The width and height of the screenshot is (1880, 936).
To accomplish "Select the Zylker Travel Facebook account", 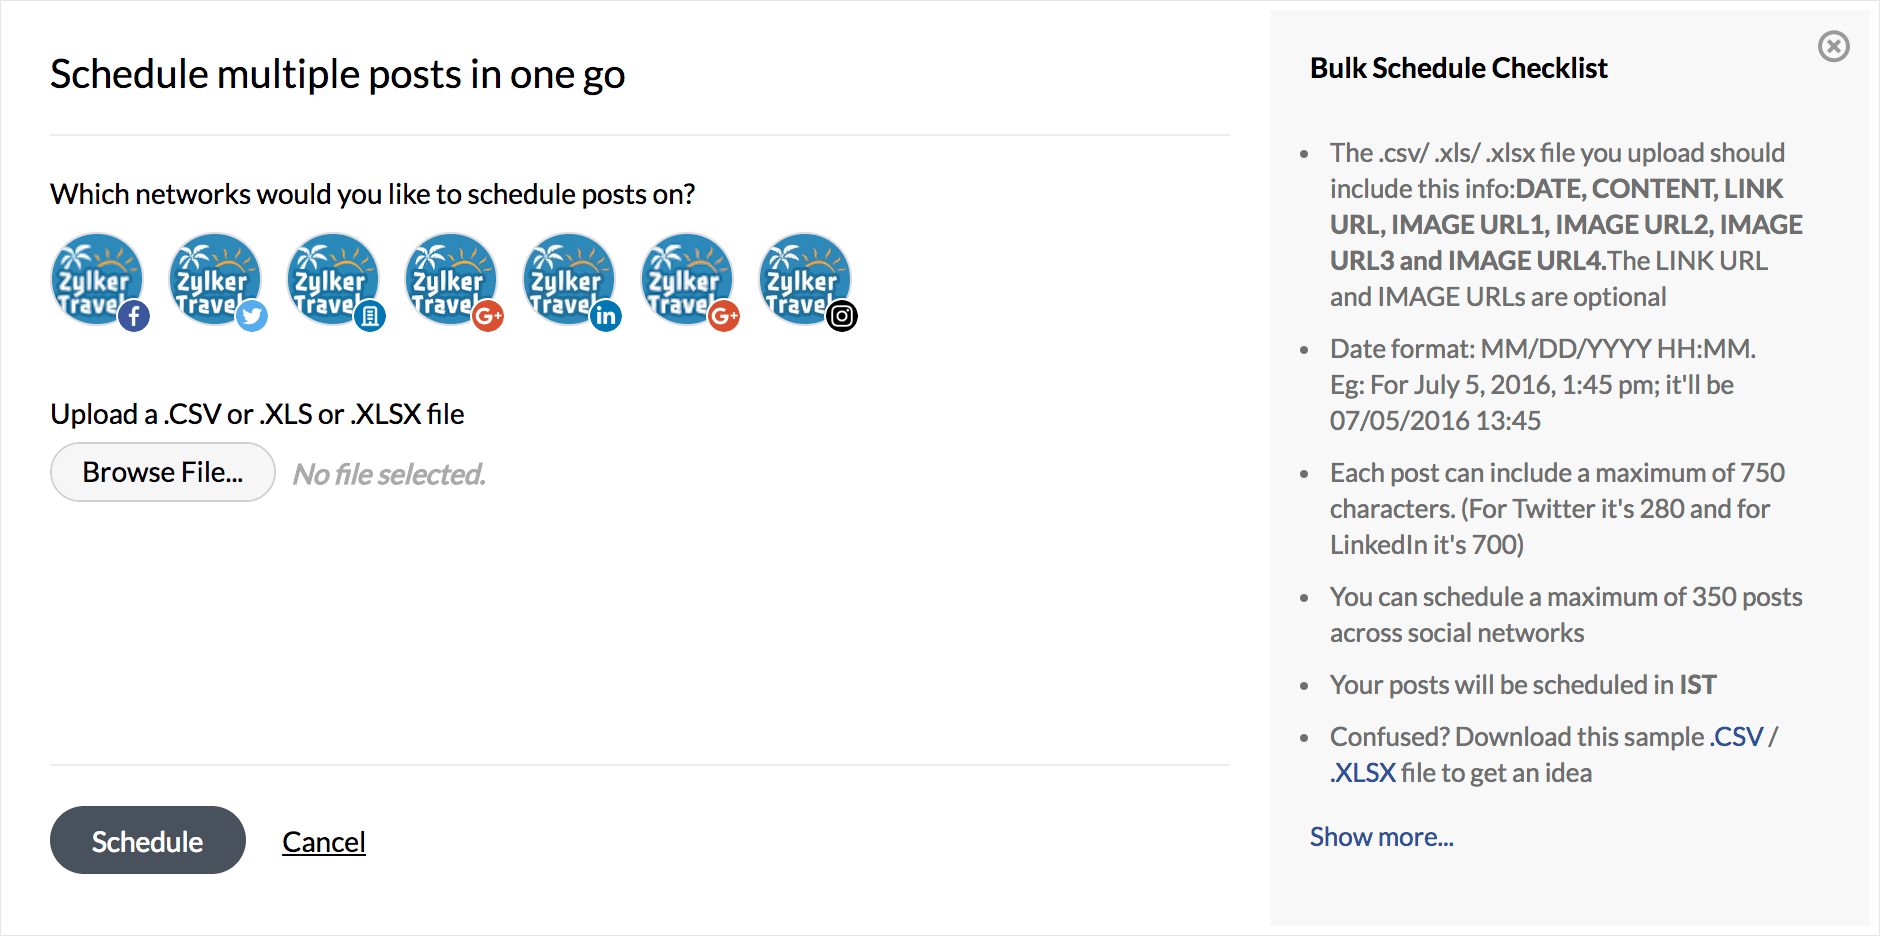I will tap(96, 280).
